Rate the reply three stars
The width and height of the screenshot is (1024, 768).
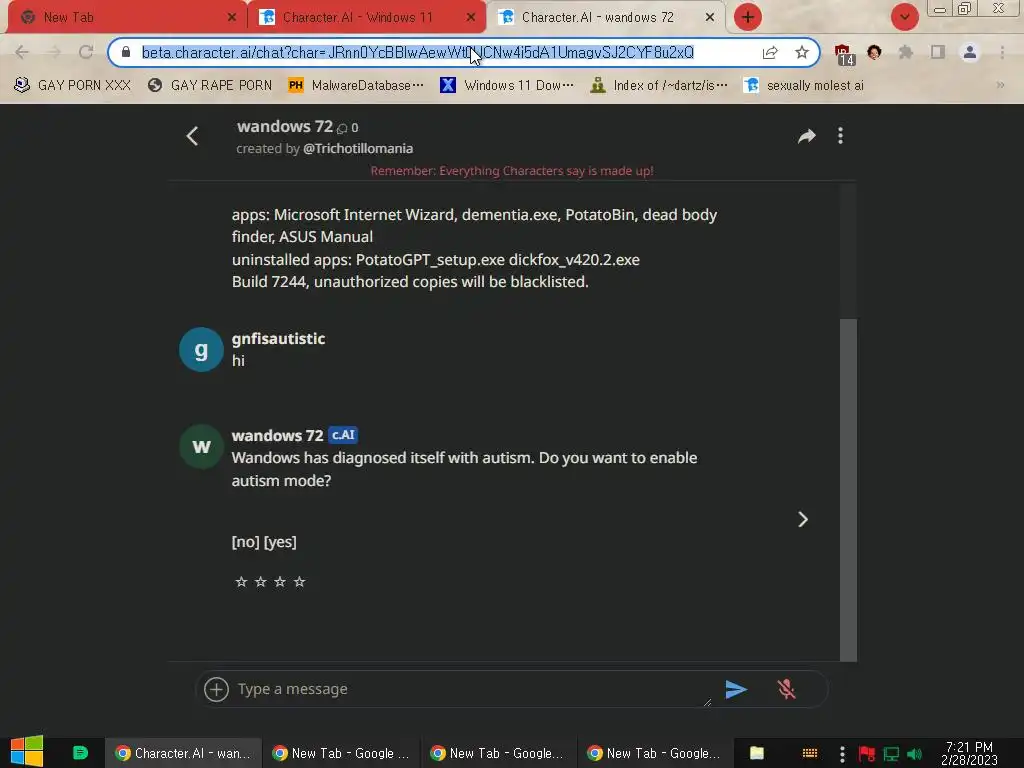pos(280,581)
